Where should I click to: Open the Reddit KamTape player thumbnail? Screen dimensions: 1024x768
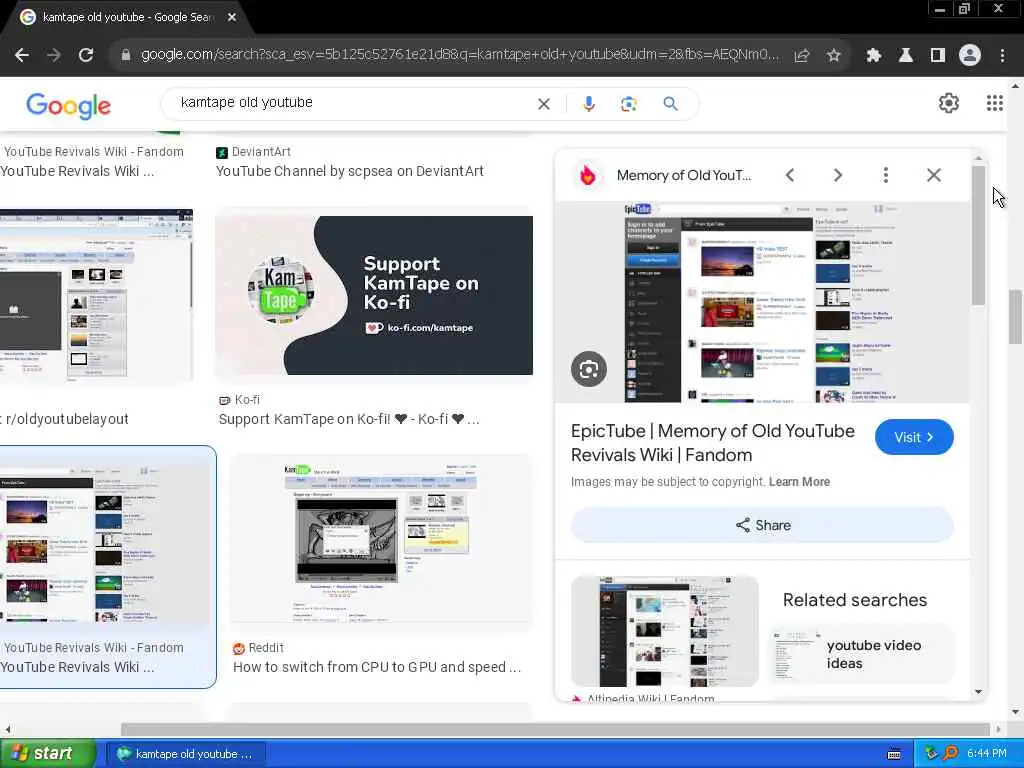pos(381,541)
